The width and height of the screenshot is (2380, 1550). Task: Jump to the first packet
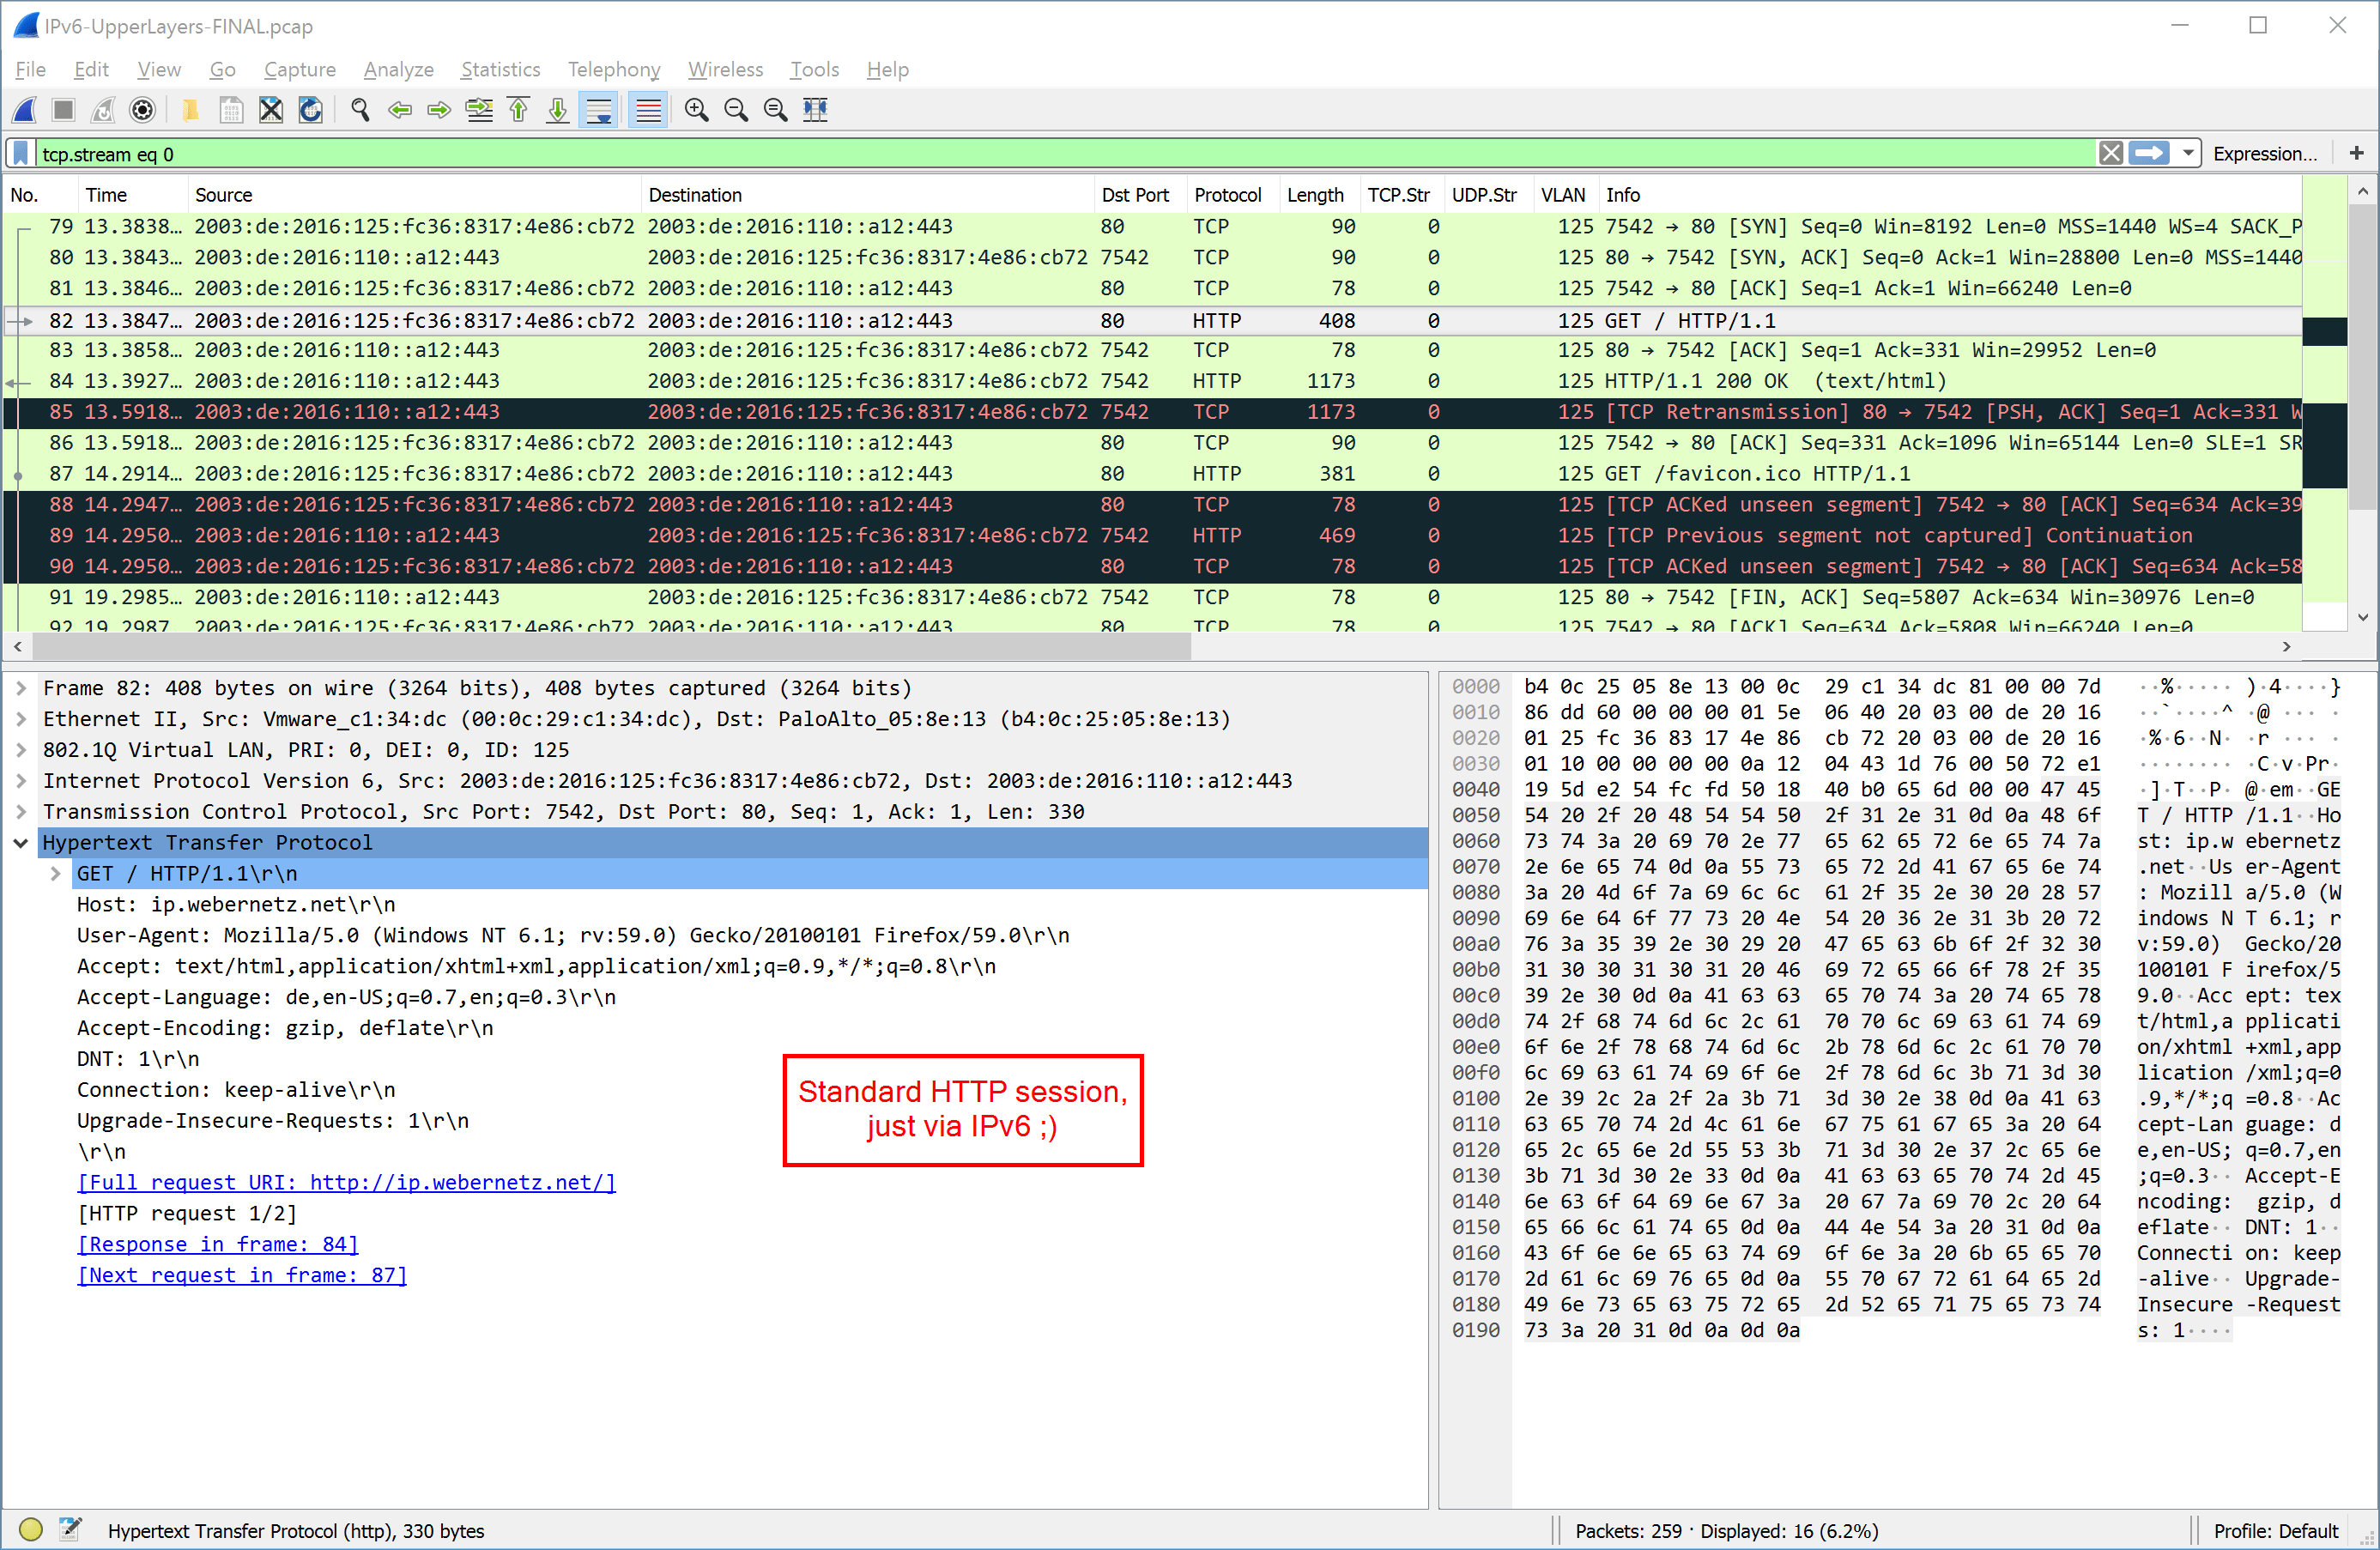pyautogui.click(x=519, y=110)
